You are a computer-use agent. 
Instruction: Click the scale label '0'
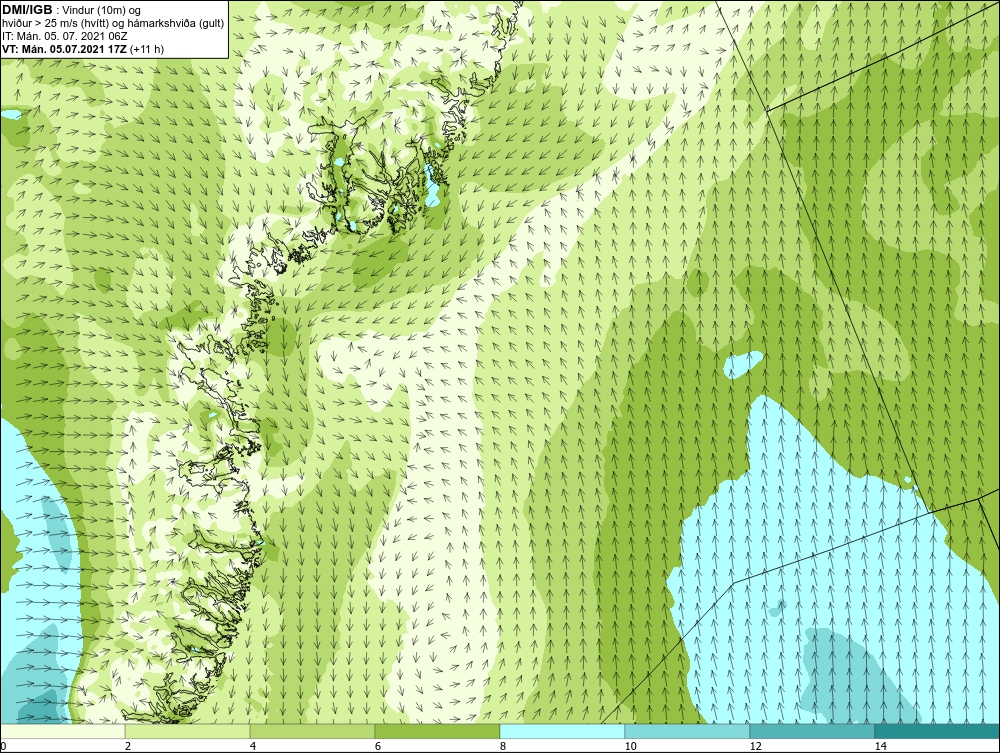pyautogui.click(x=3, y=747)
